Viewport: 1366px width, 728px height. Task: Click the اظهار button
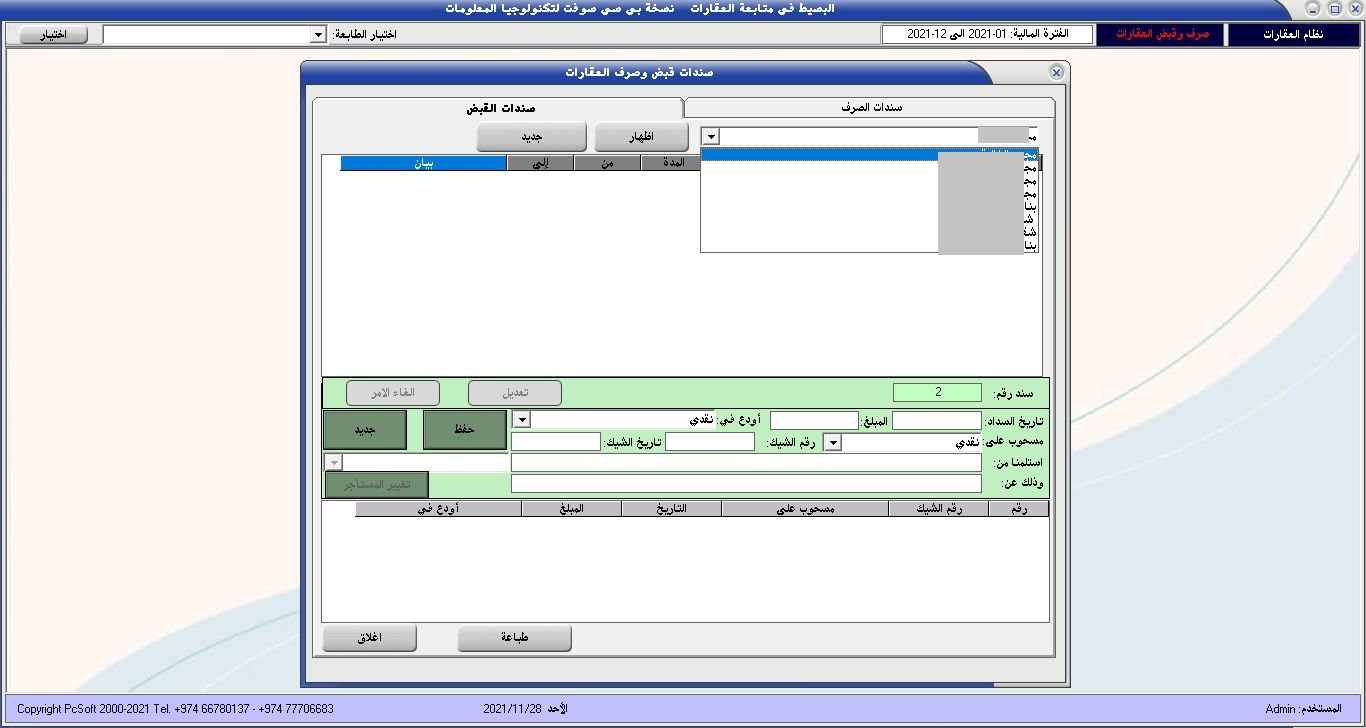(x=641, y=137)
